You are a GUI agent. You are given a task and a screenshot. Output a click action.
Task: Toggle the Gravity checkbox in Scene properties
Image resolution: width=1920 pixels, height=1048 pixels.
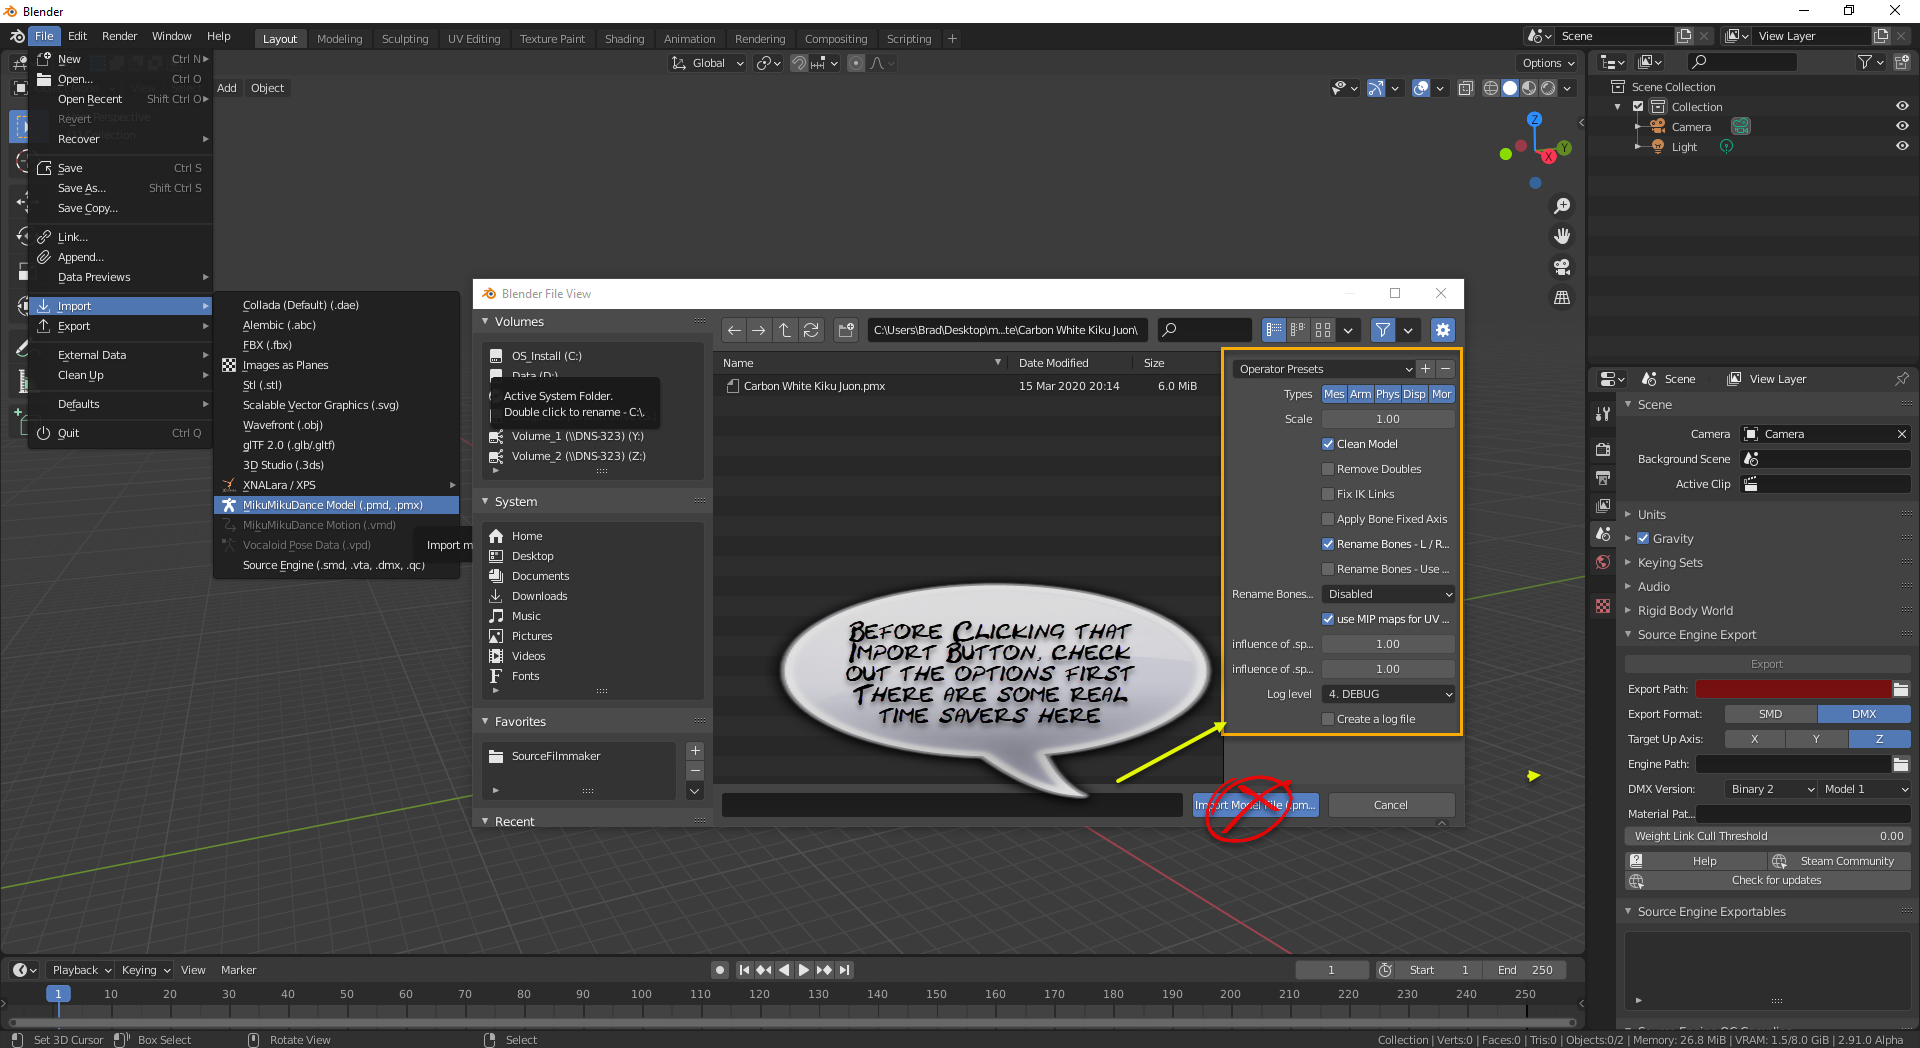pyautogui.click(x=1643, y=538)
